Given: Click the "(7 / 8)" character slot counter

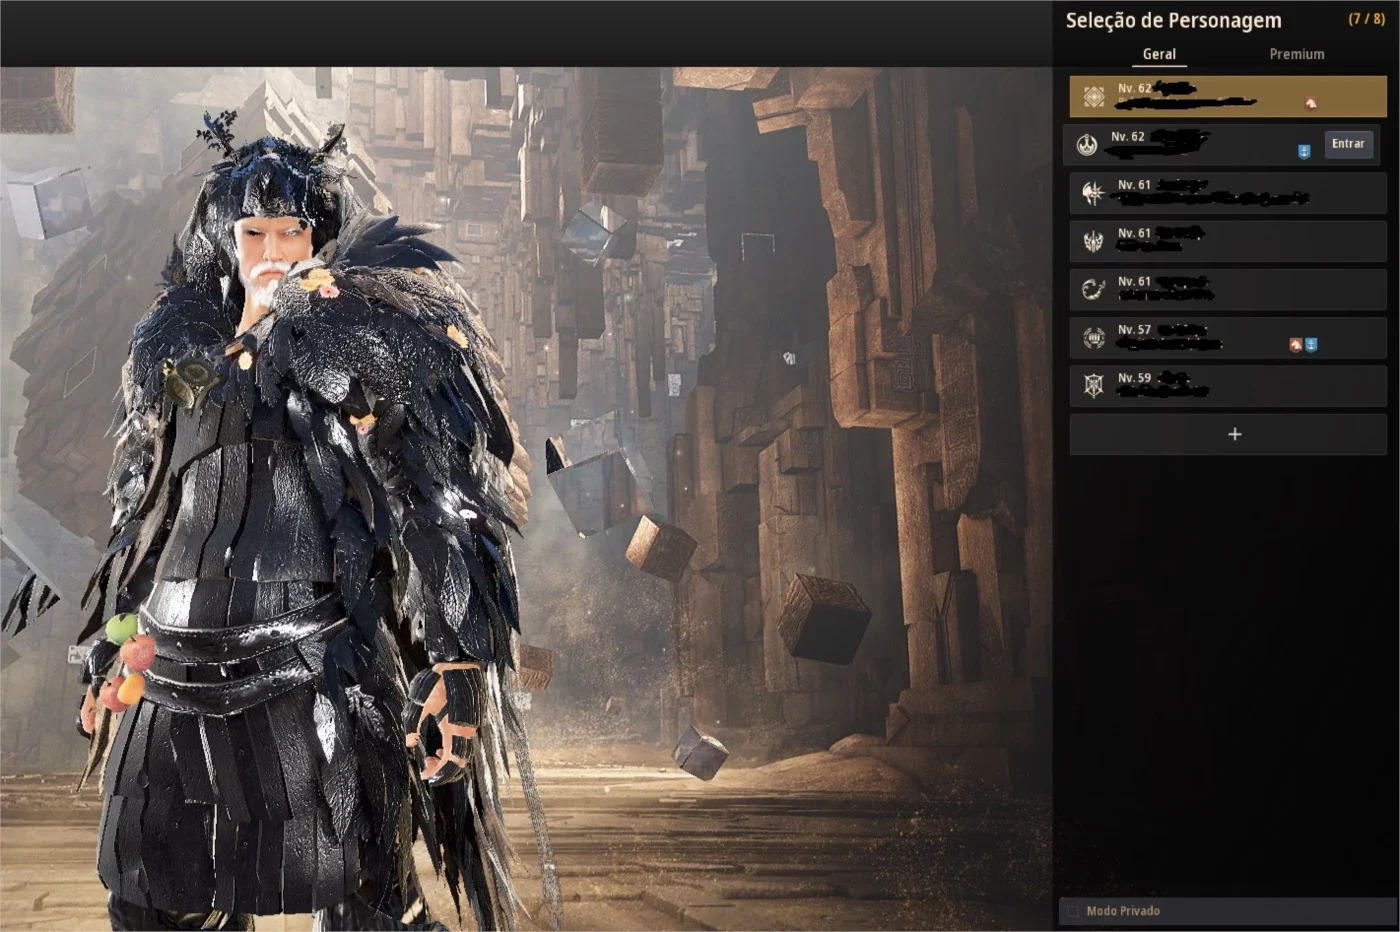Looking at the screenshot, I should (x=1366, y=19).
